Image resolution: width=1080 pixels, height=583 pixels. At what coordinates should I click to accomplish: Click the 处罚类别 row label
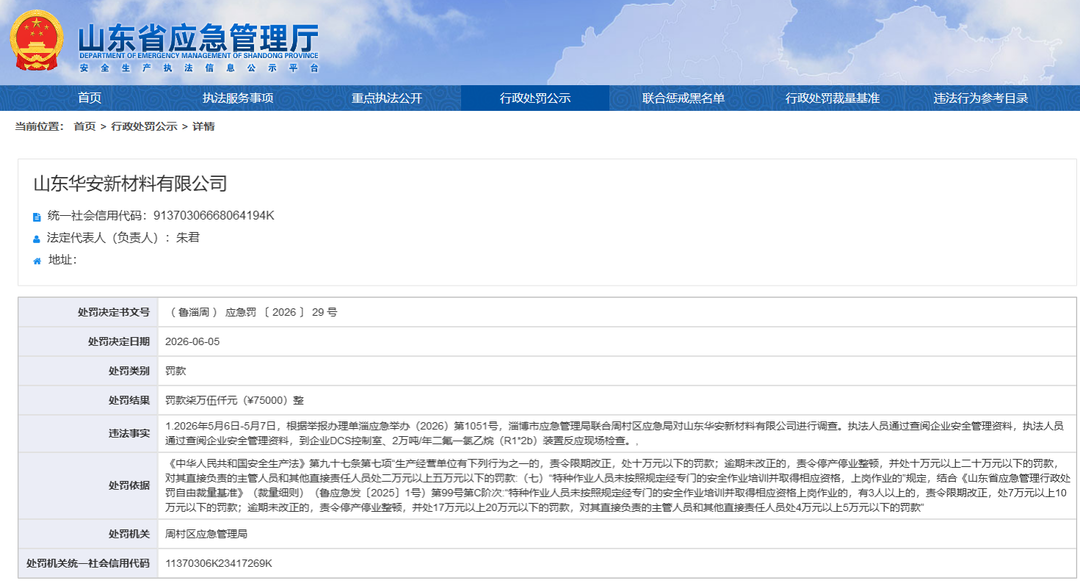pos(129,371)
